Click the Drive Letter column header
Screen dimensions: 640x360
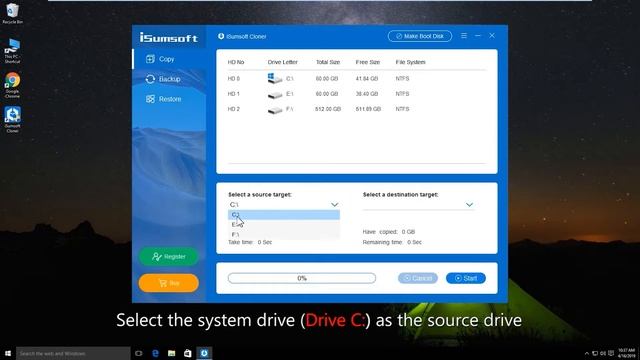[282, 62]
